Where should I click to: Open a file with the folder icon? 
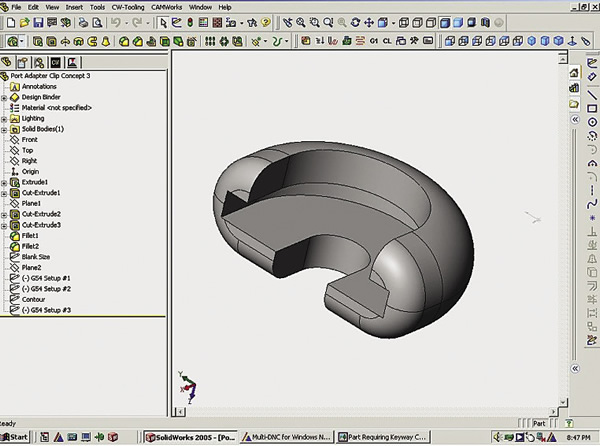point(24,23)
